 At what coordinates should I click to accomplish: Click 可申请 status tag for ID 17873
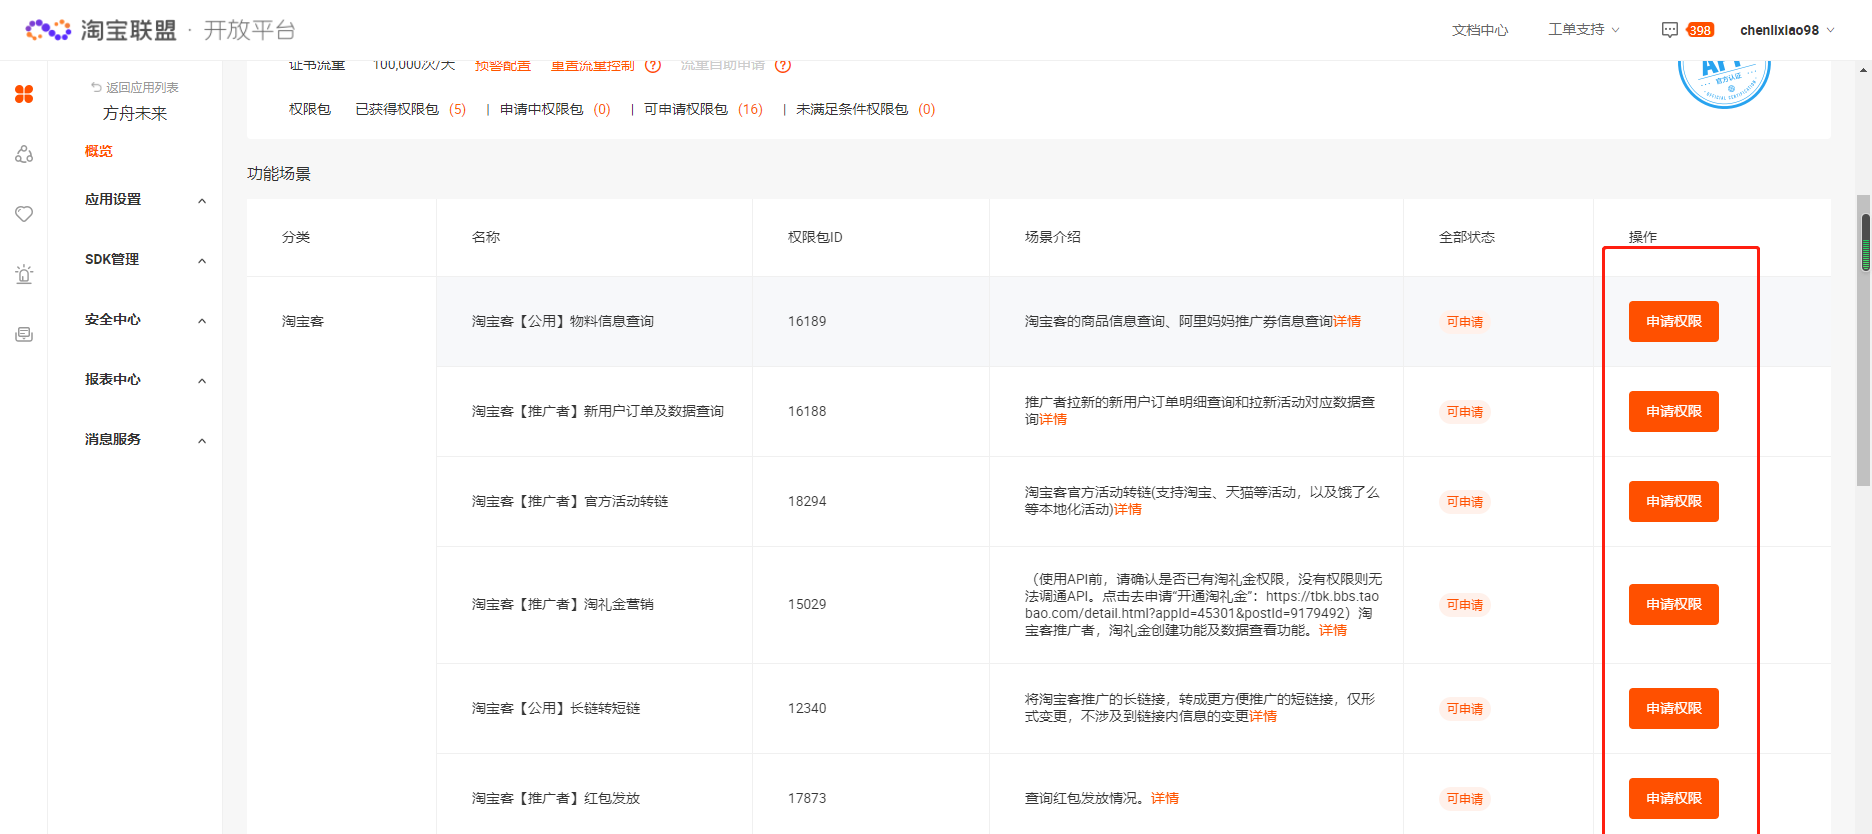coord(1465,798)
